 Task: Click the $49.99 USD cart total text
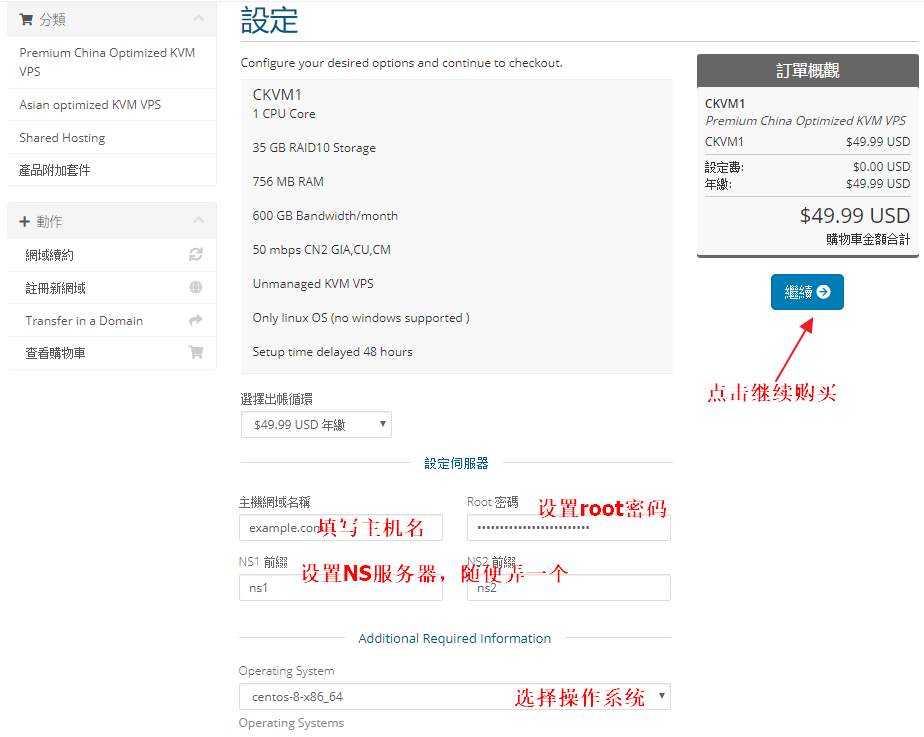[x=854, y=216]
